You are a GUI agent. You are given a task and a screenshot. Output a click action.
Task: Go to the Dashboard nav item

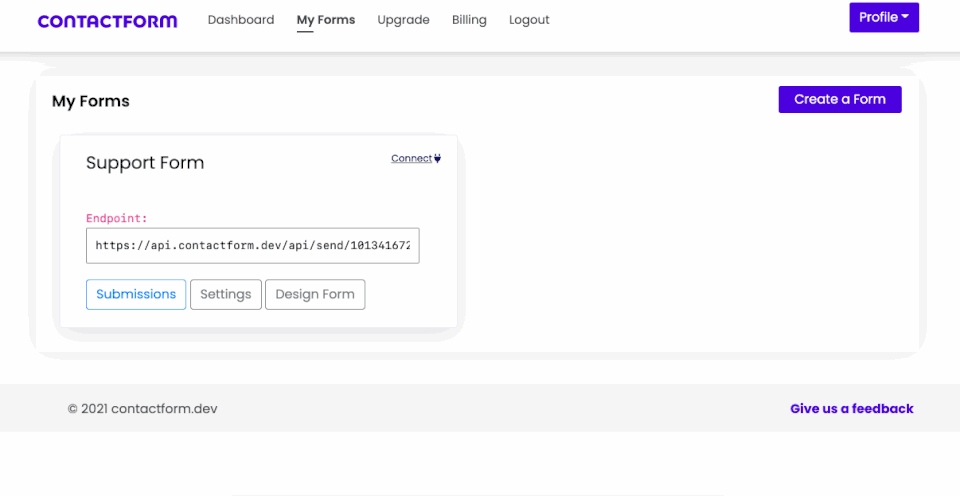tap(241, 20)
